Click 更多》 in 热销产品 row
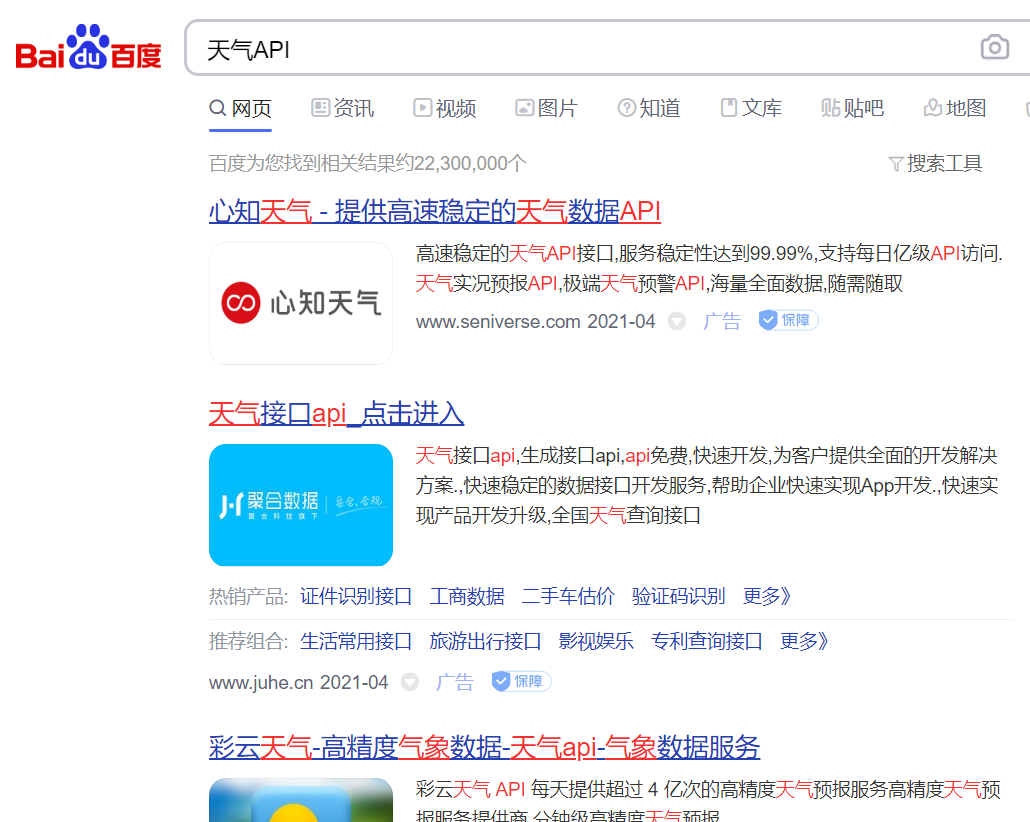 point(767,597)
